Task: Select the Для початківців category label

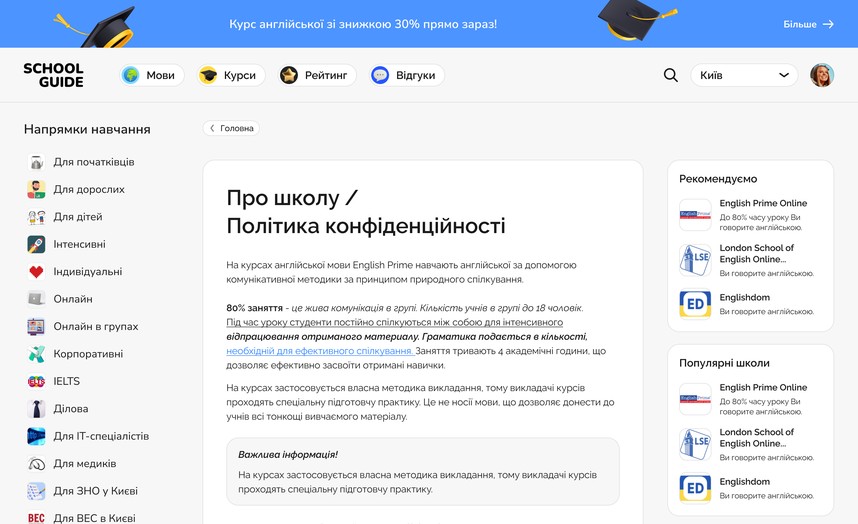Action: (x=94, y=162)
